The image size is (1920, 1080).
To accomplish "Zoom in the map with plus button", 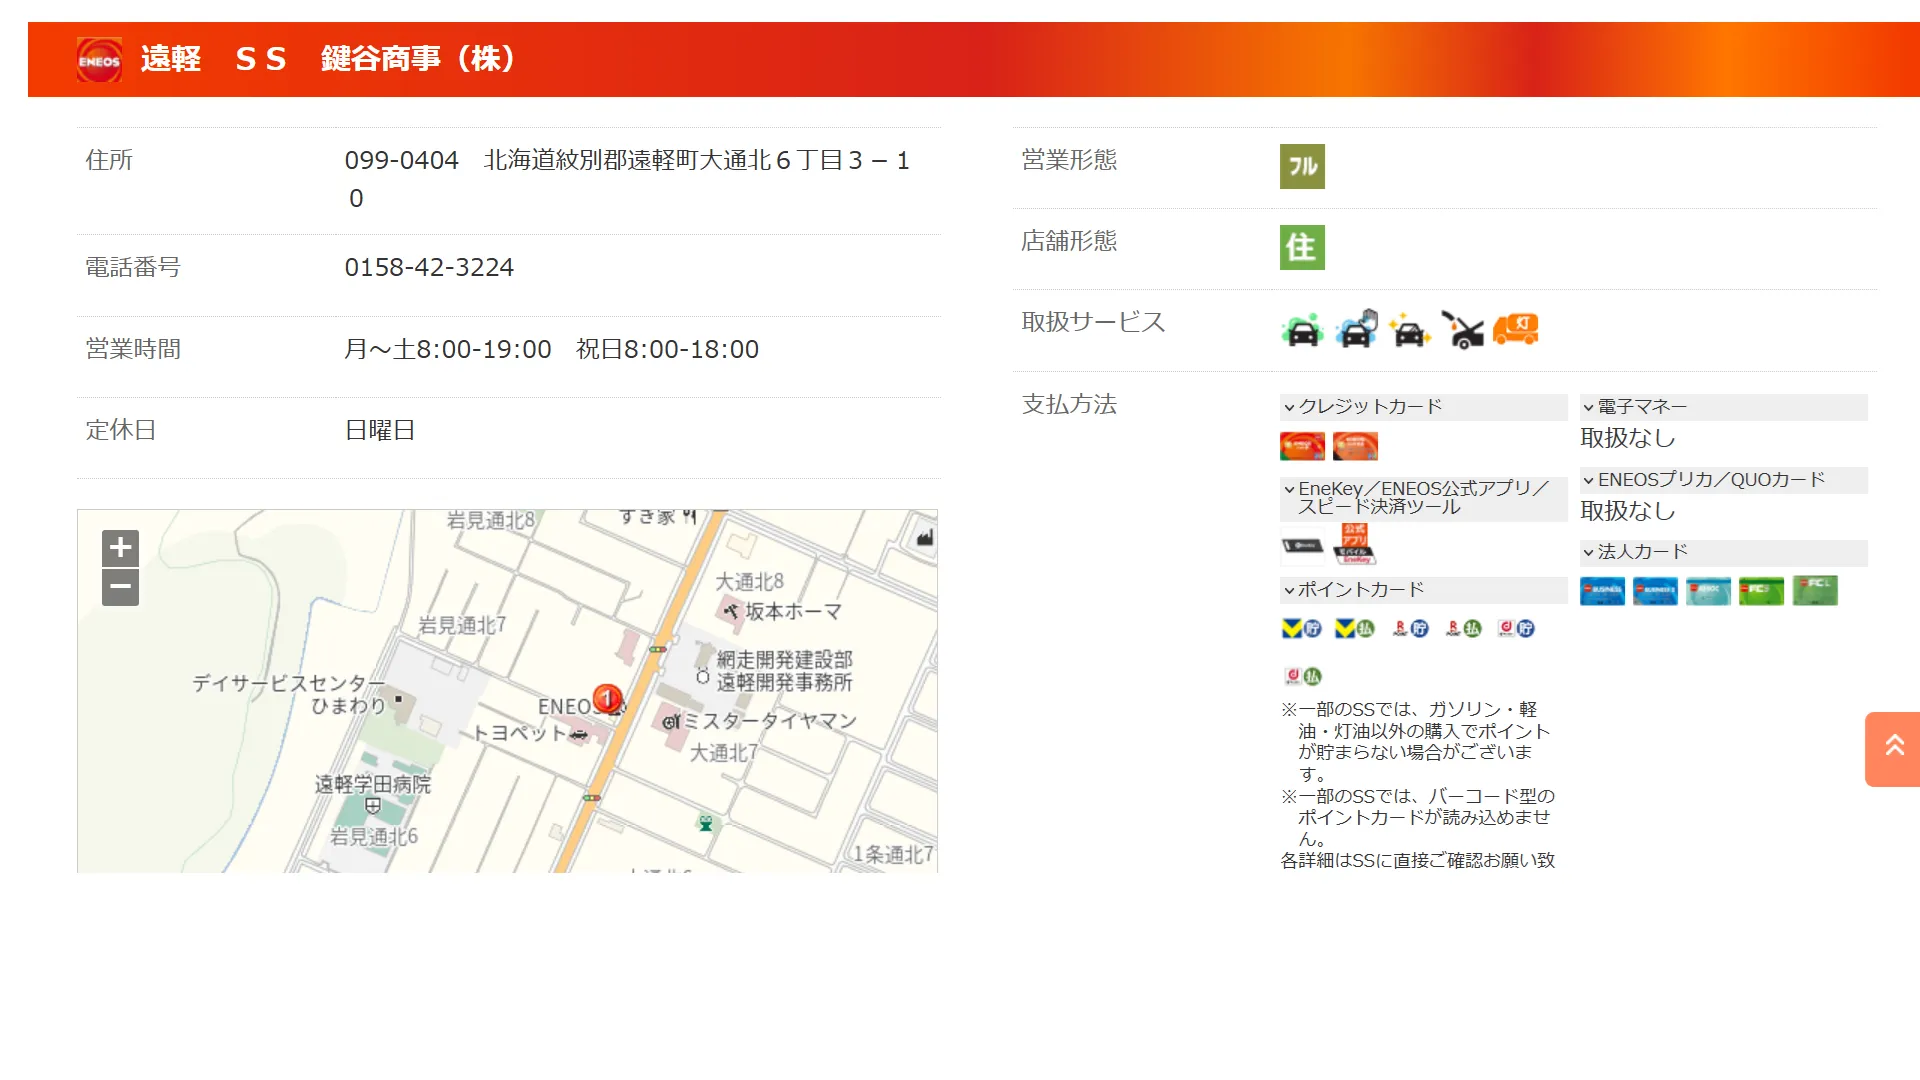I will (x=120, y=548).
